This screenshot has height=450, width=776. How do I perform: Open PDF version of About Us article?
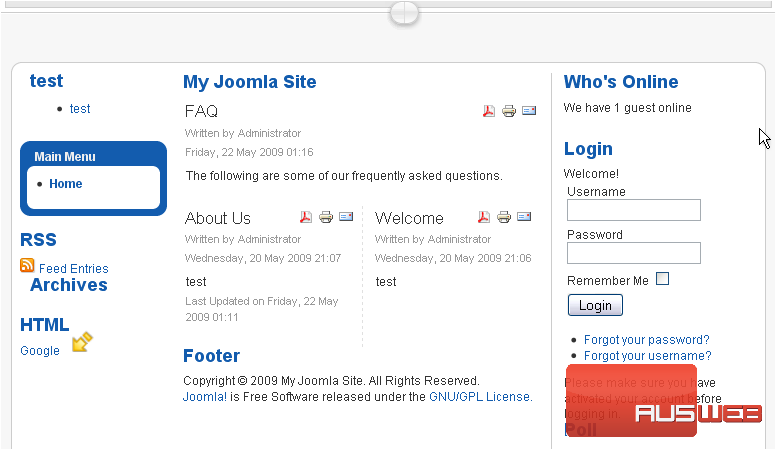tap(306, 217)
